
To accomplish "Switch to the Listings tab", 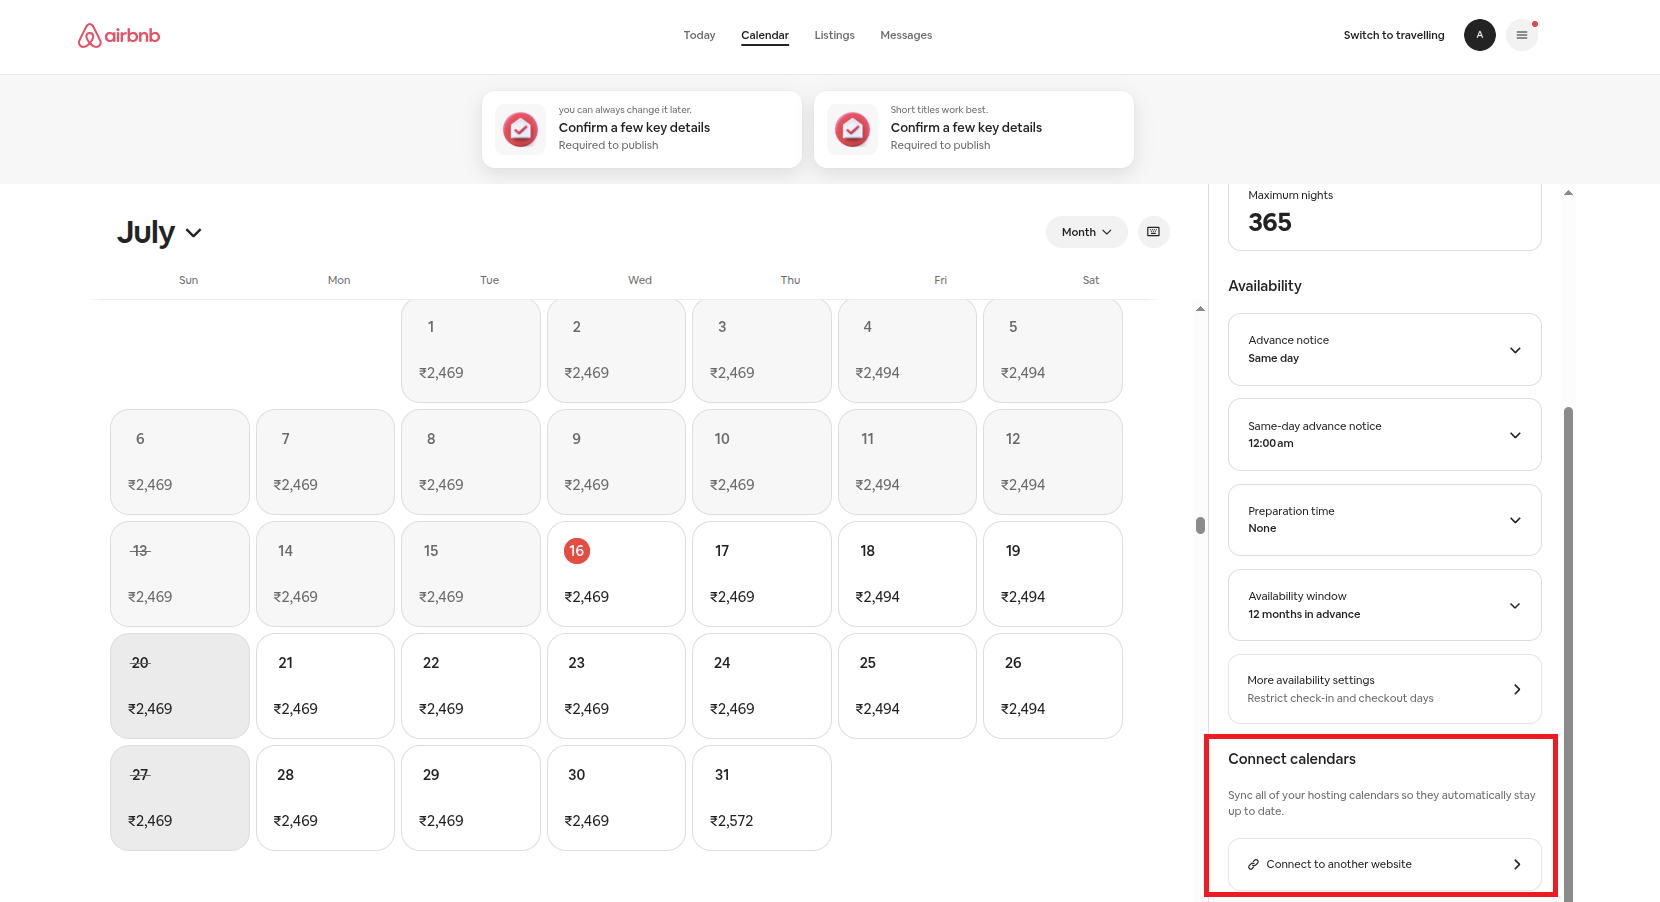I will [x=834, y=35].
